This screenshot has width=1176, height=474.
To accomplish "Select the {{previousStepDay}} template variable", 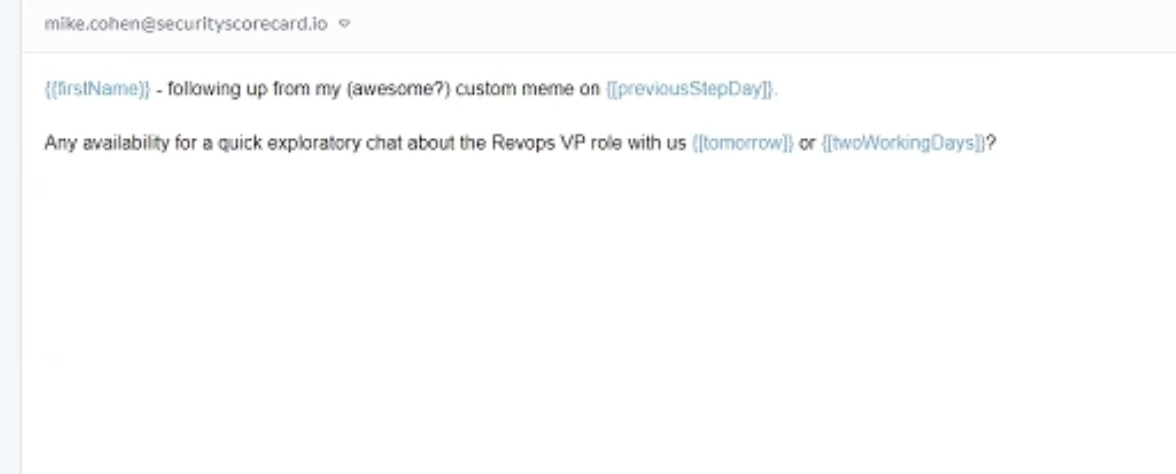I will point(690,89).
